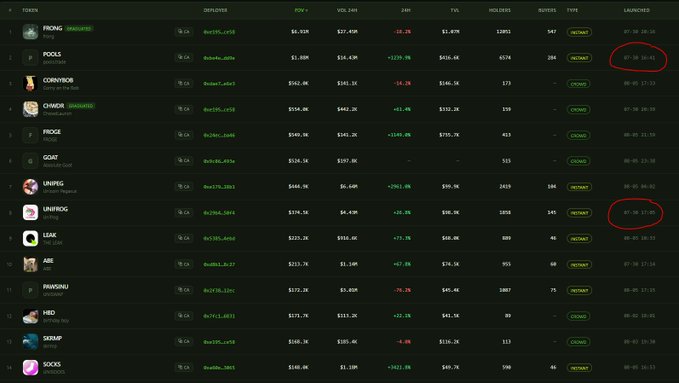Screen dimensions: 679x383
Task: Open the ABE token avatar
Action: [30, 264]
